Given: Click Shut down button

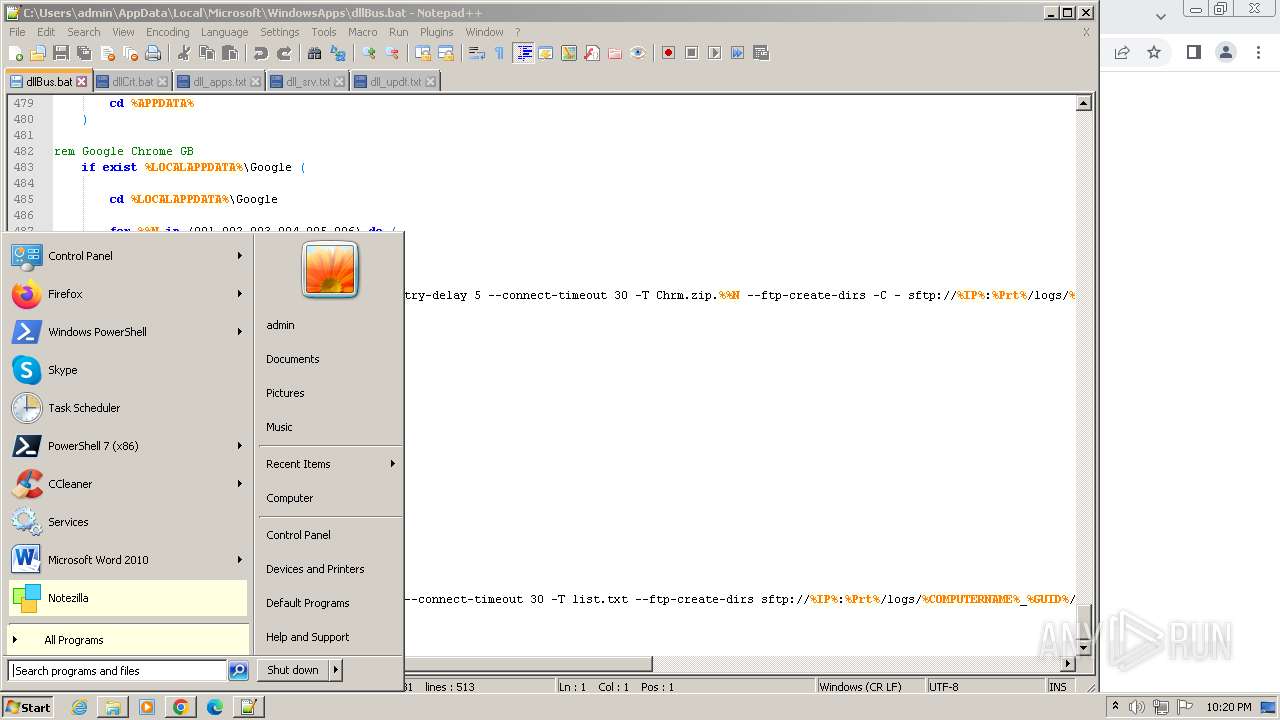Looking at the screenshot, I should pos(293,670).
